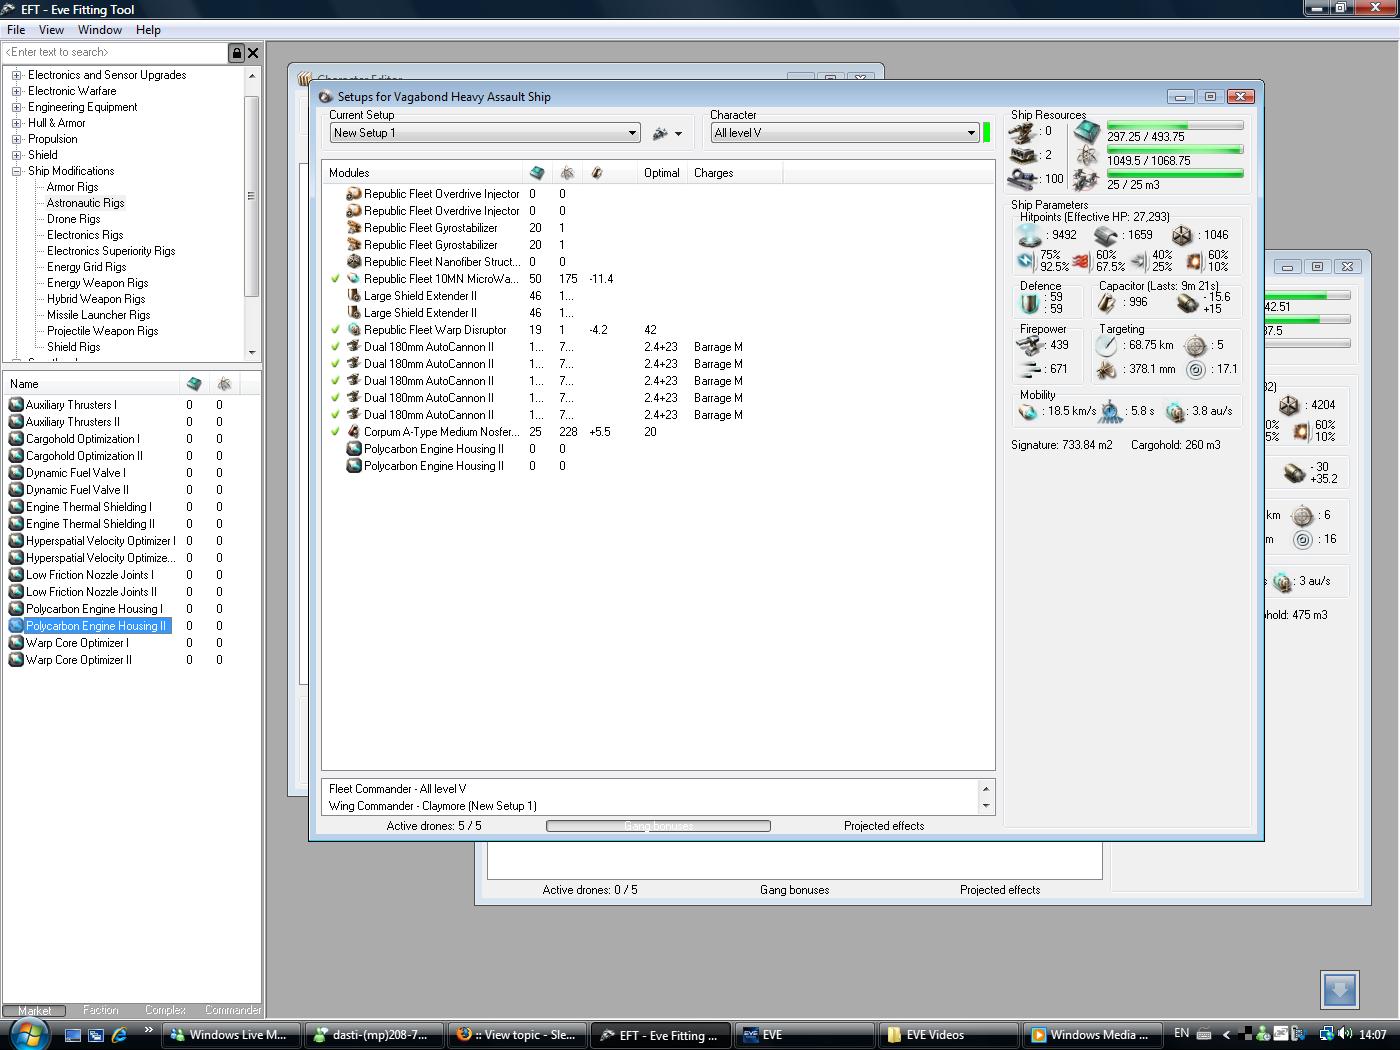
Task: Click the market tree scrollbar down arrow
Action: click(252, 352)
